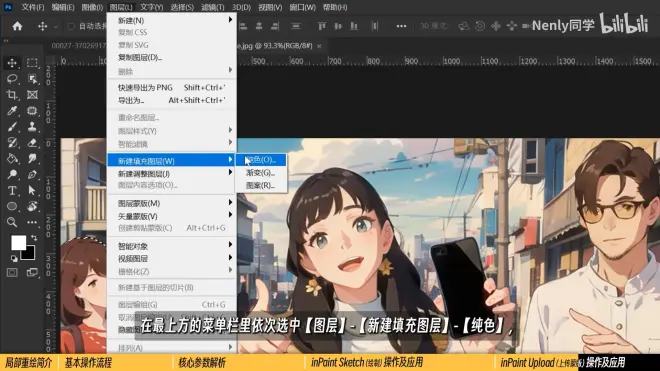This screenshot has height=371, width=660.
Task: Click the Photoshop Ps app icon
Action: pyautogui.click(x=8, y=7)
